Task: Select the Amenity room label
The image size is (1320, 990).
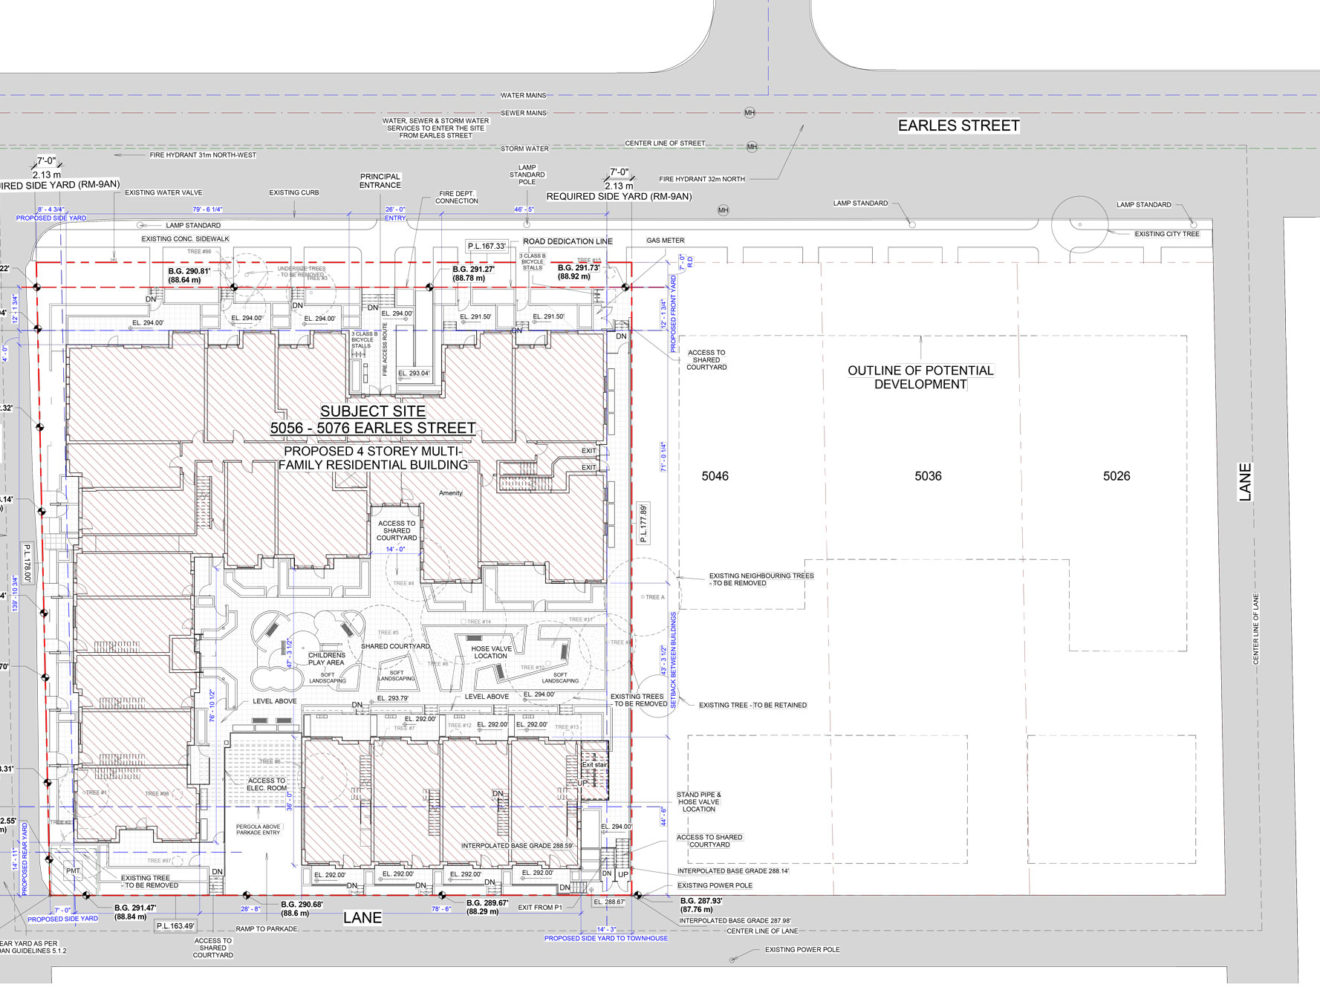Action: (x=451, y=493)
